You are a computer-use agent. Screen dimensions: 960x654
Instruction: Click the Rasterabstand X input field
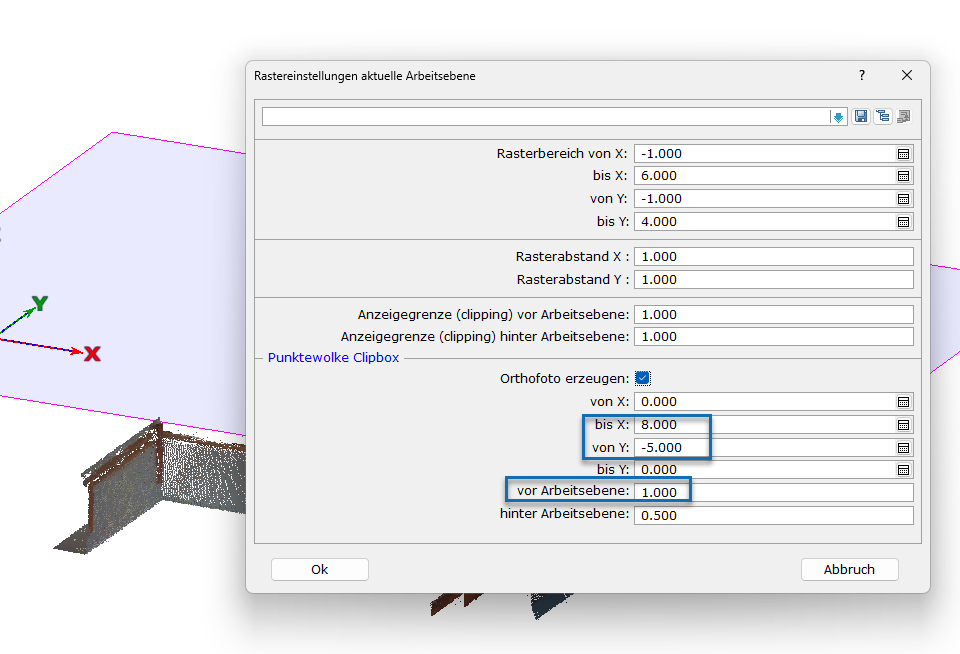pos(772,257)
